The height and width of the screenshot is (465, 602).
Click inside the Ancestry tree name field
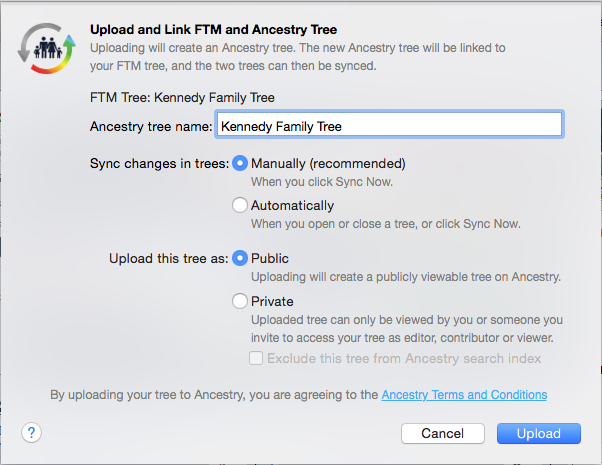click(389, 124)
